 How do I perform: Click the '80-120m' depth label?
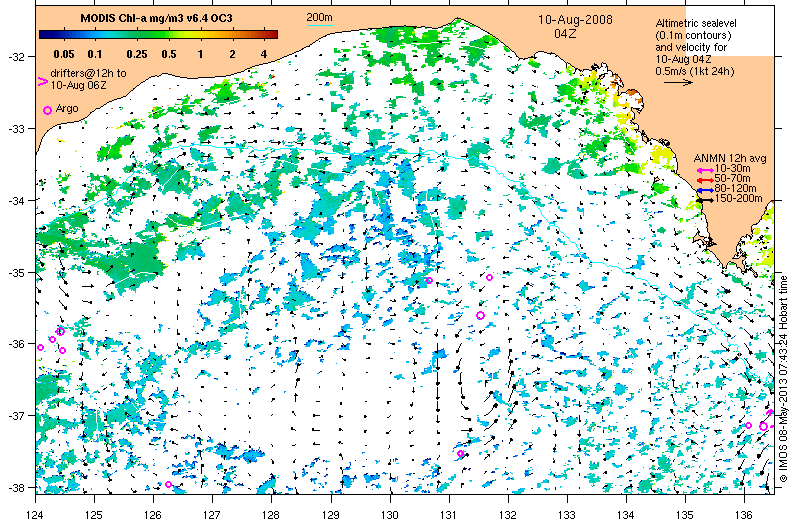coord(735,188)
